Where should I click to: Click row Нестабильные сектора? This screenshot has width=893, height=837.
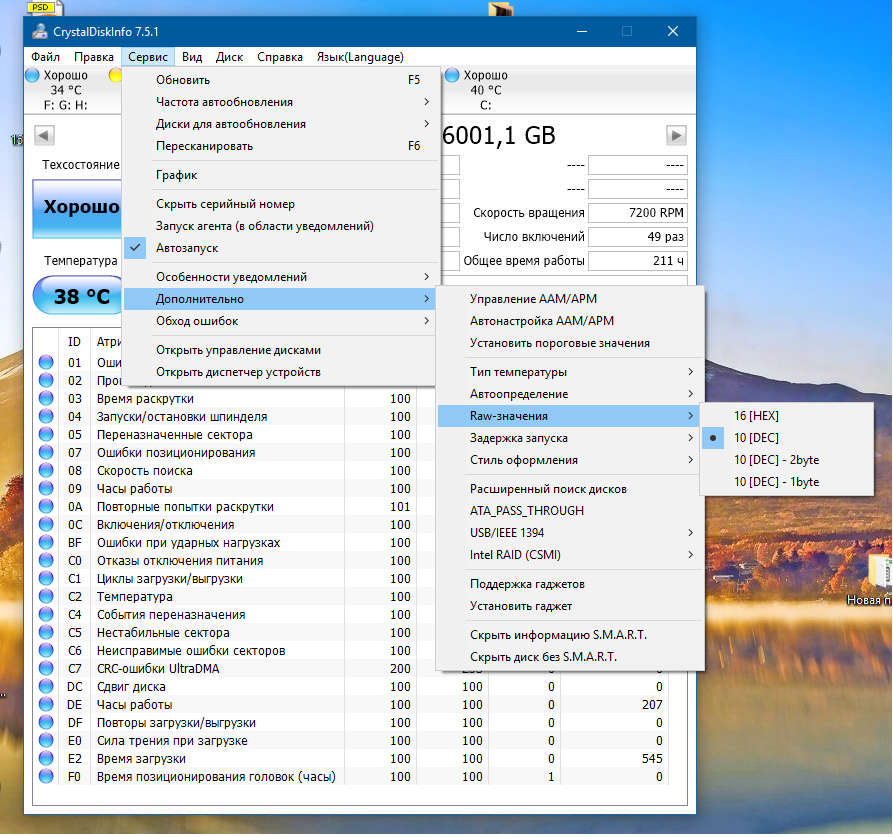234,633
